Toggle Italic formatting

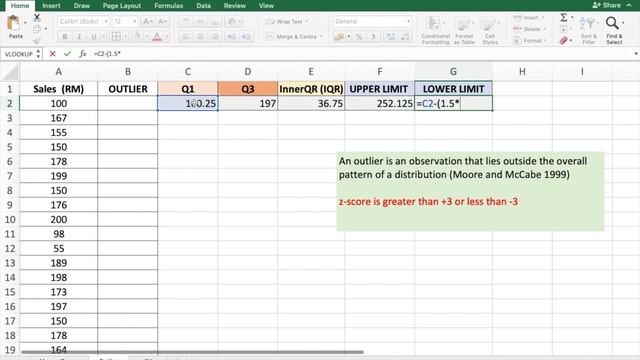79,37
